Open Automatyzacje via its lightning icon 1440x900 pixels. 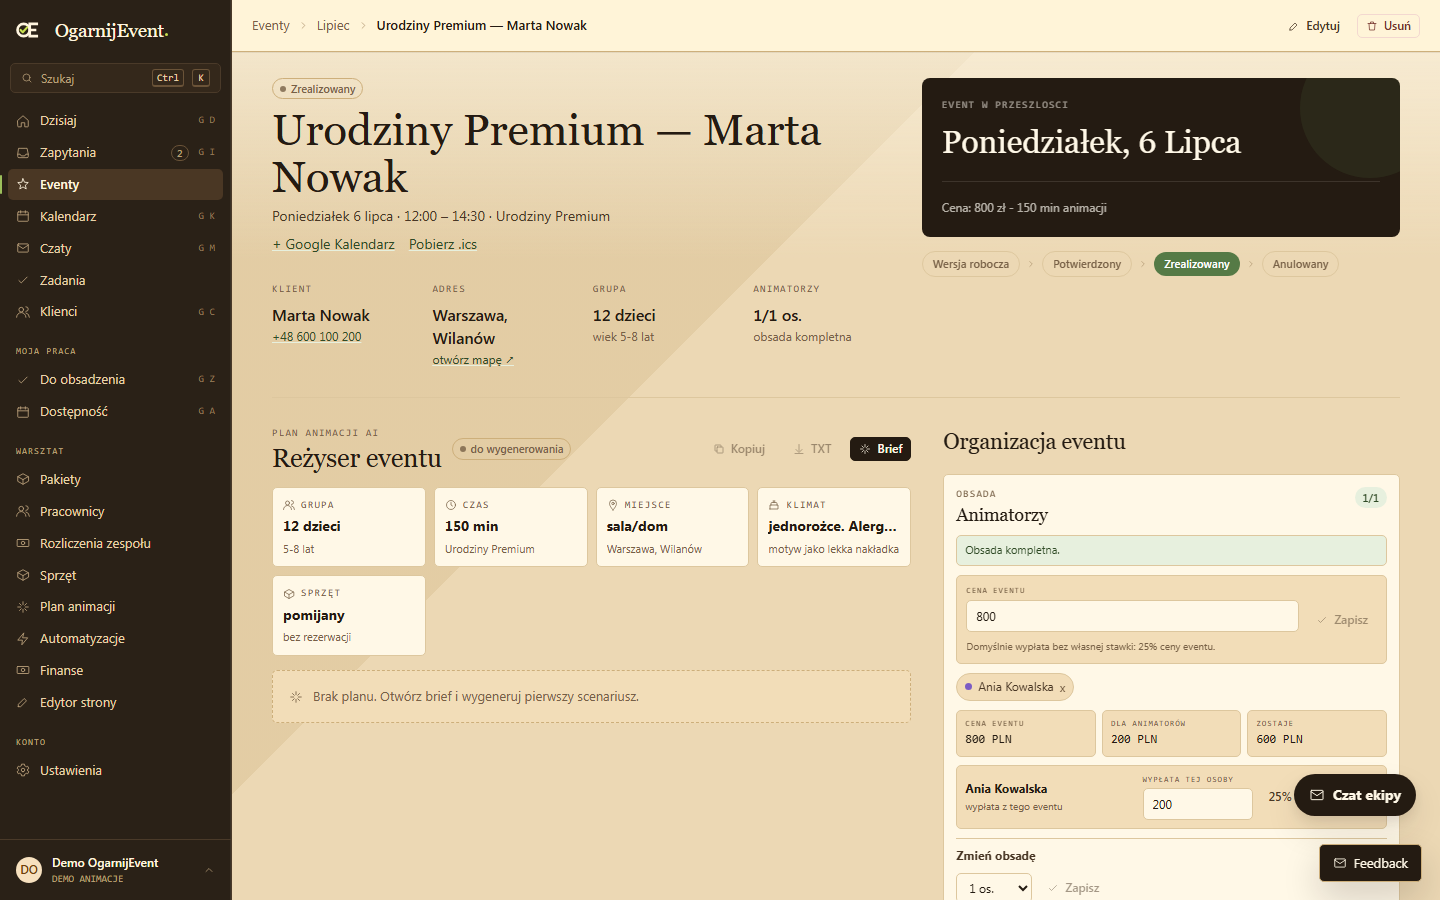pos(23,639)
